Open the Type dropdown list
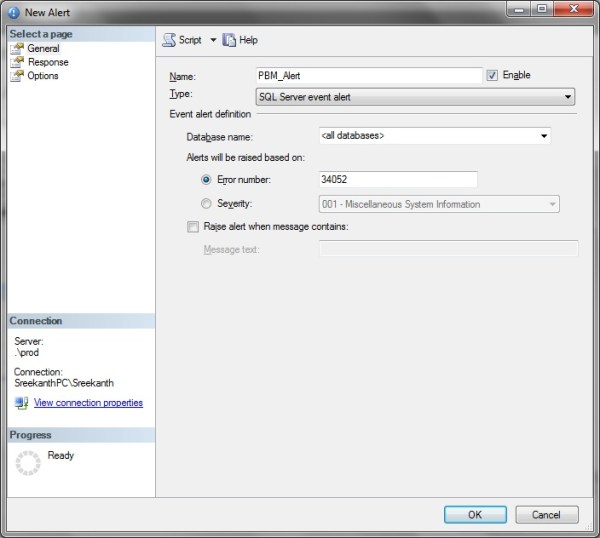The height and width of the screenshot is (538, 600). (x=568, y=97)
